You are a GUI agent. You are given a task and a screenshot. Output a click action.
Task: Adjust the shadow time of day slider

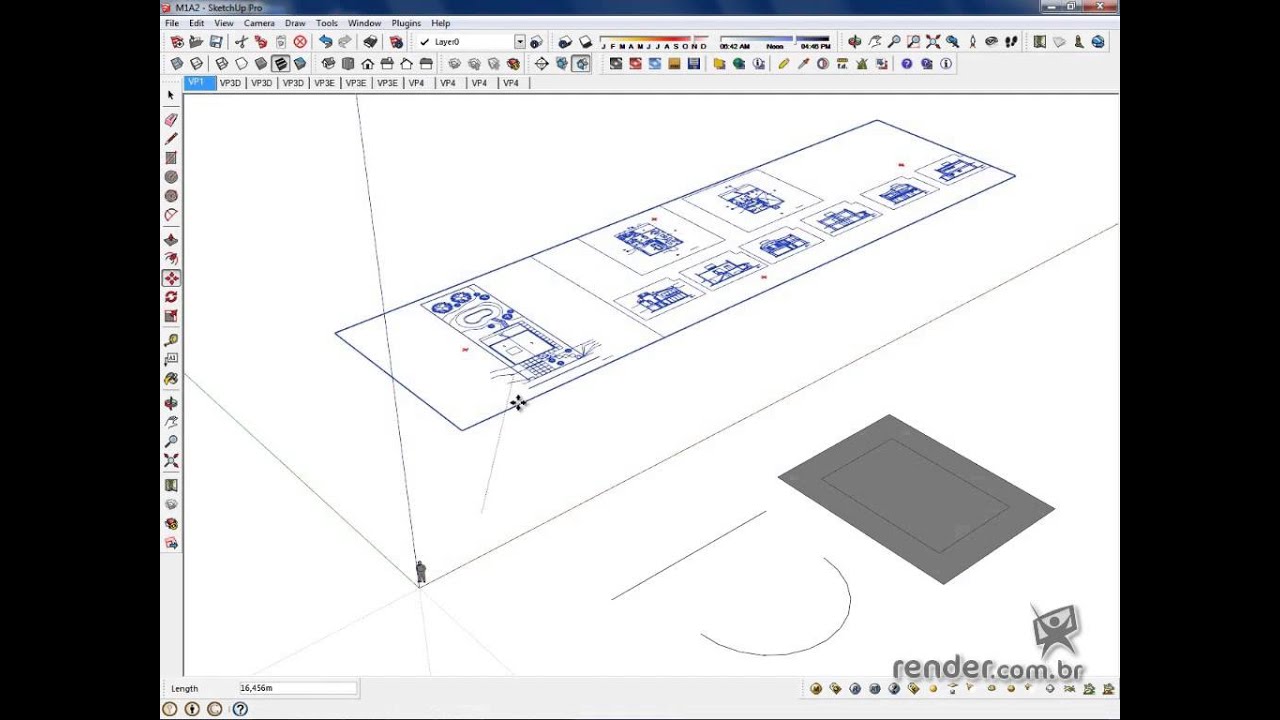coord(775,42)
